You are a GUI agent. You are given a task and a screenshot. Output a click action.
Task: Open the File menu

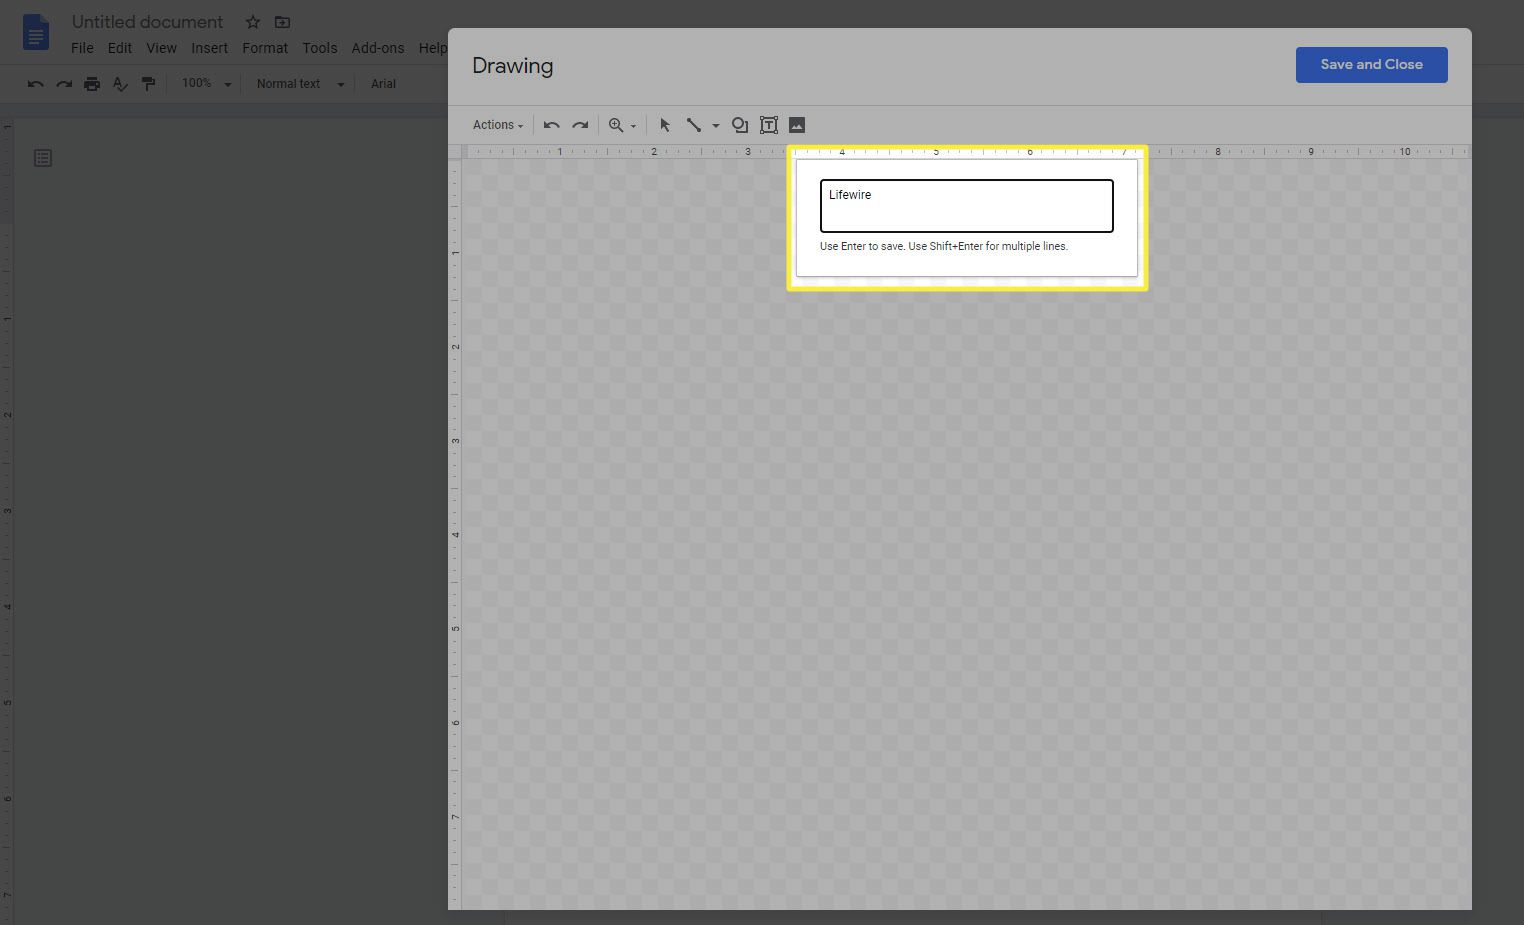[82, 48]
